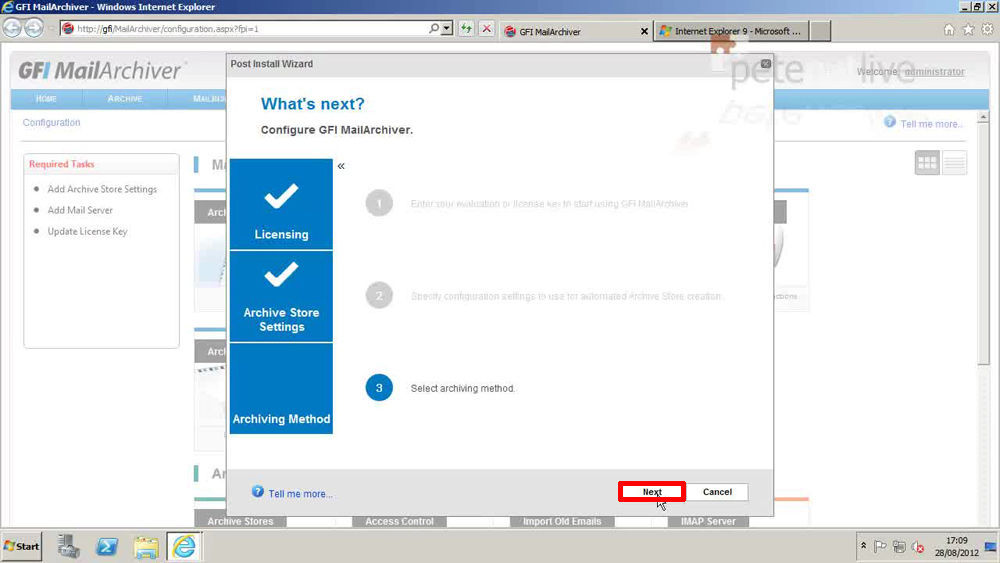This screenshot has height=563, width=1000.
Task: Launch PowerShell from taskbar
Action: click(x=107, y=546)
